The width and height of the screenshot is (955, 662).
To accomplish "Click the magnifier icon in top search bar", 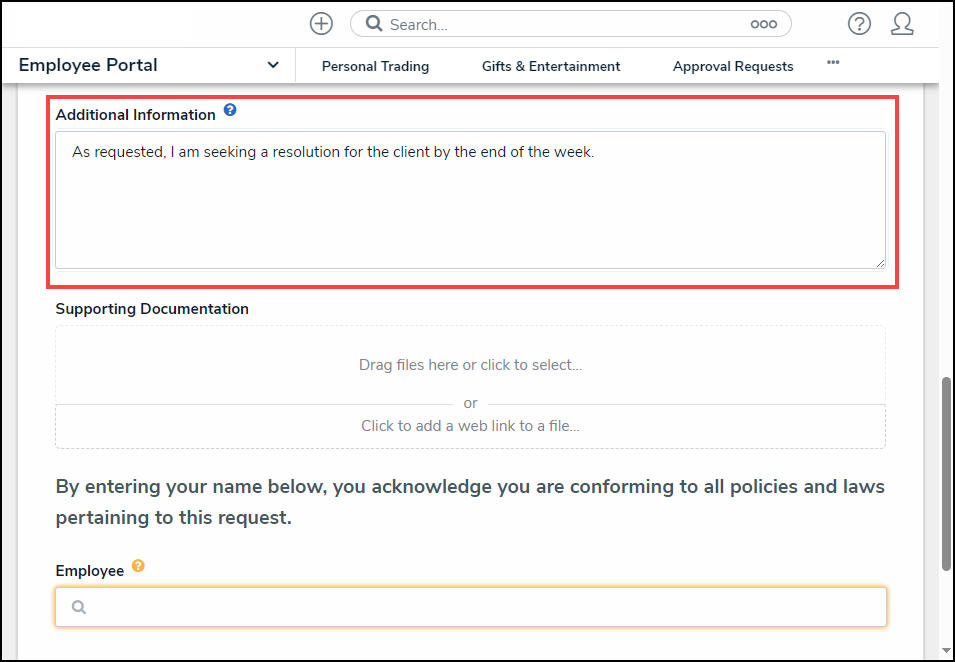I will pos(373,24).
